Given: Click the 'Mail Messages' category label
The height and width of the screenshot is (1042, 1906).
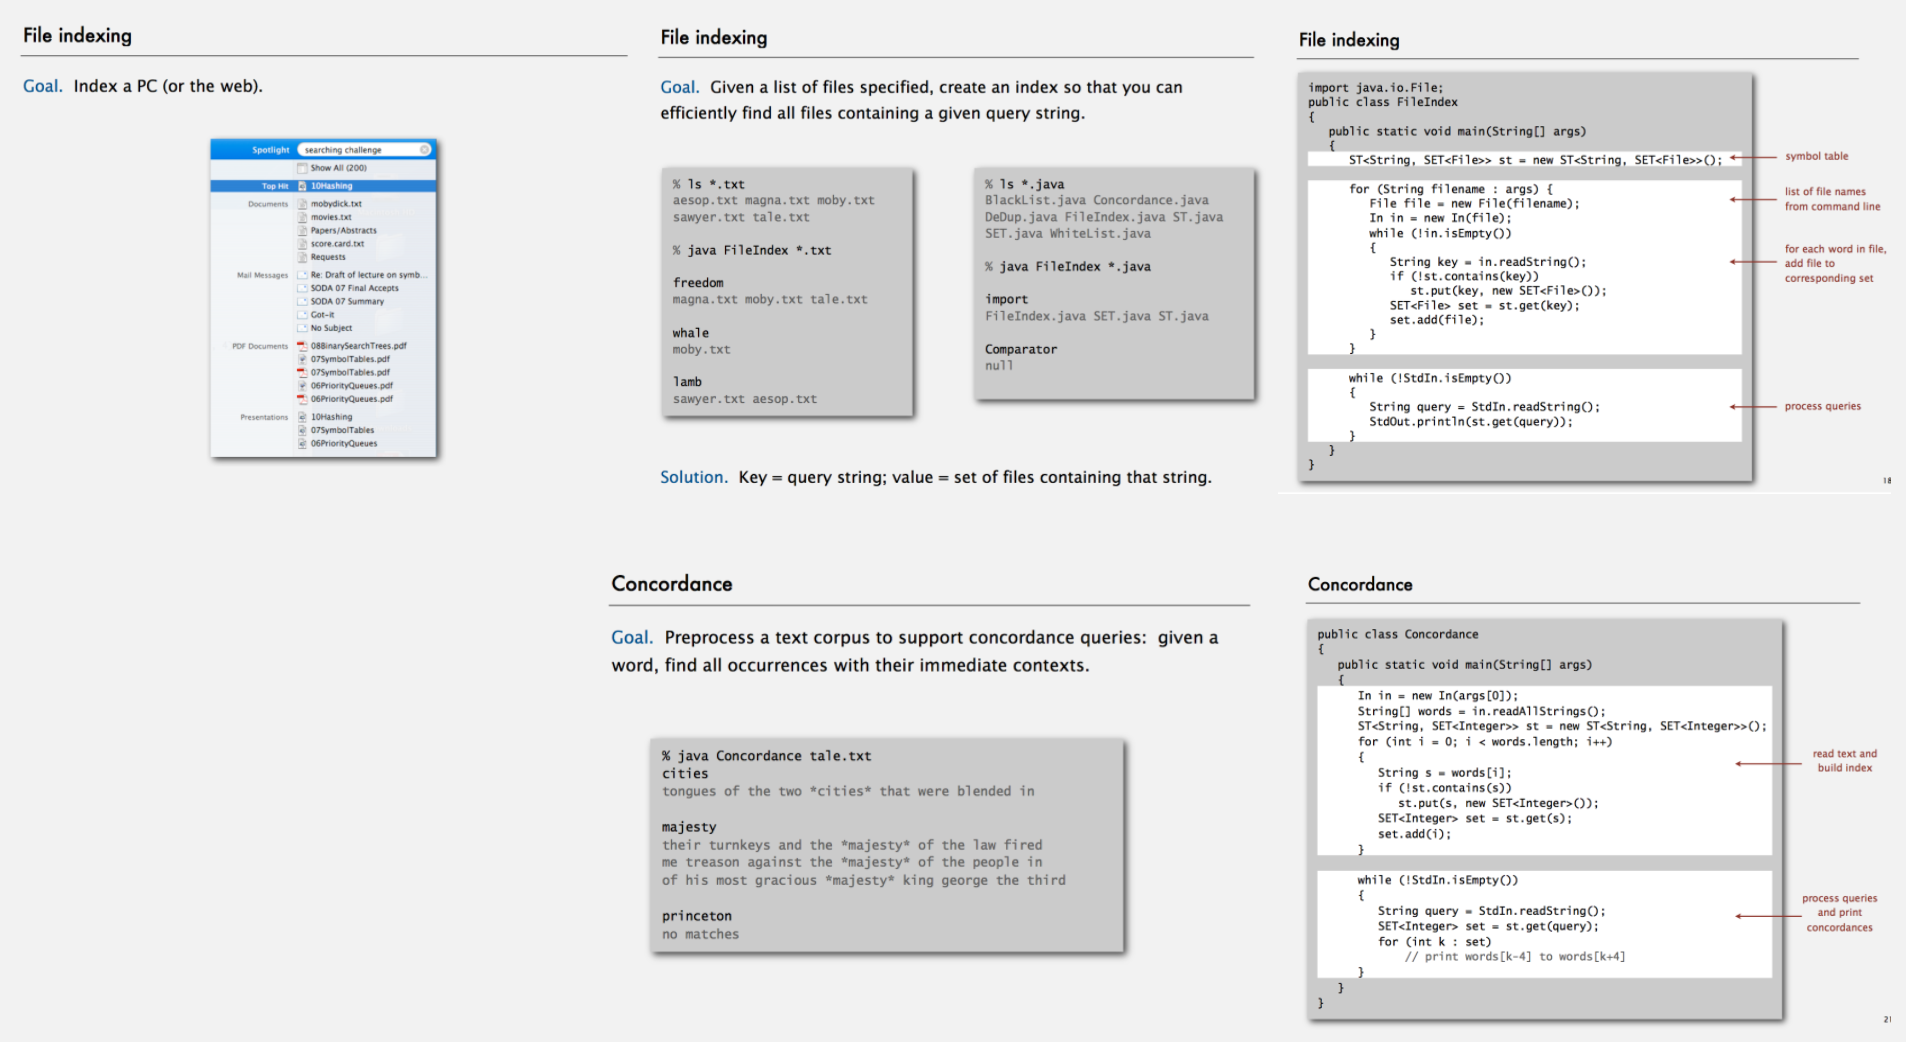Looking at the screenshot, I should pos(262,275).
